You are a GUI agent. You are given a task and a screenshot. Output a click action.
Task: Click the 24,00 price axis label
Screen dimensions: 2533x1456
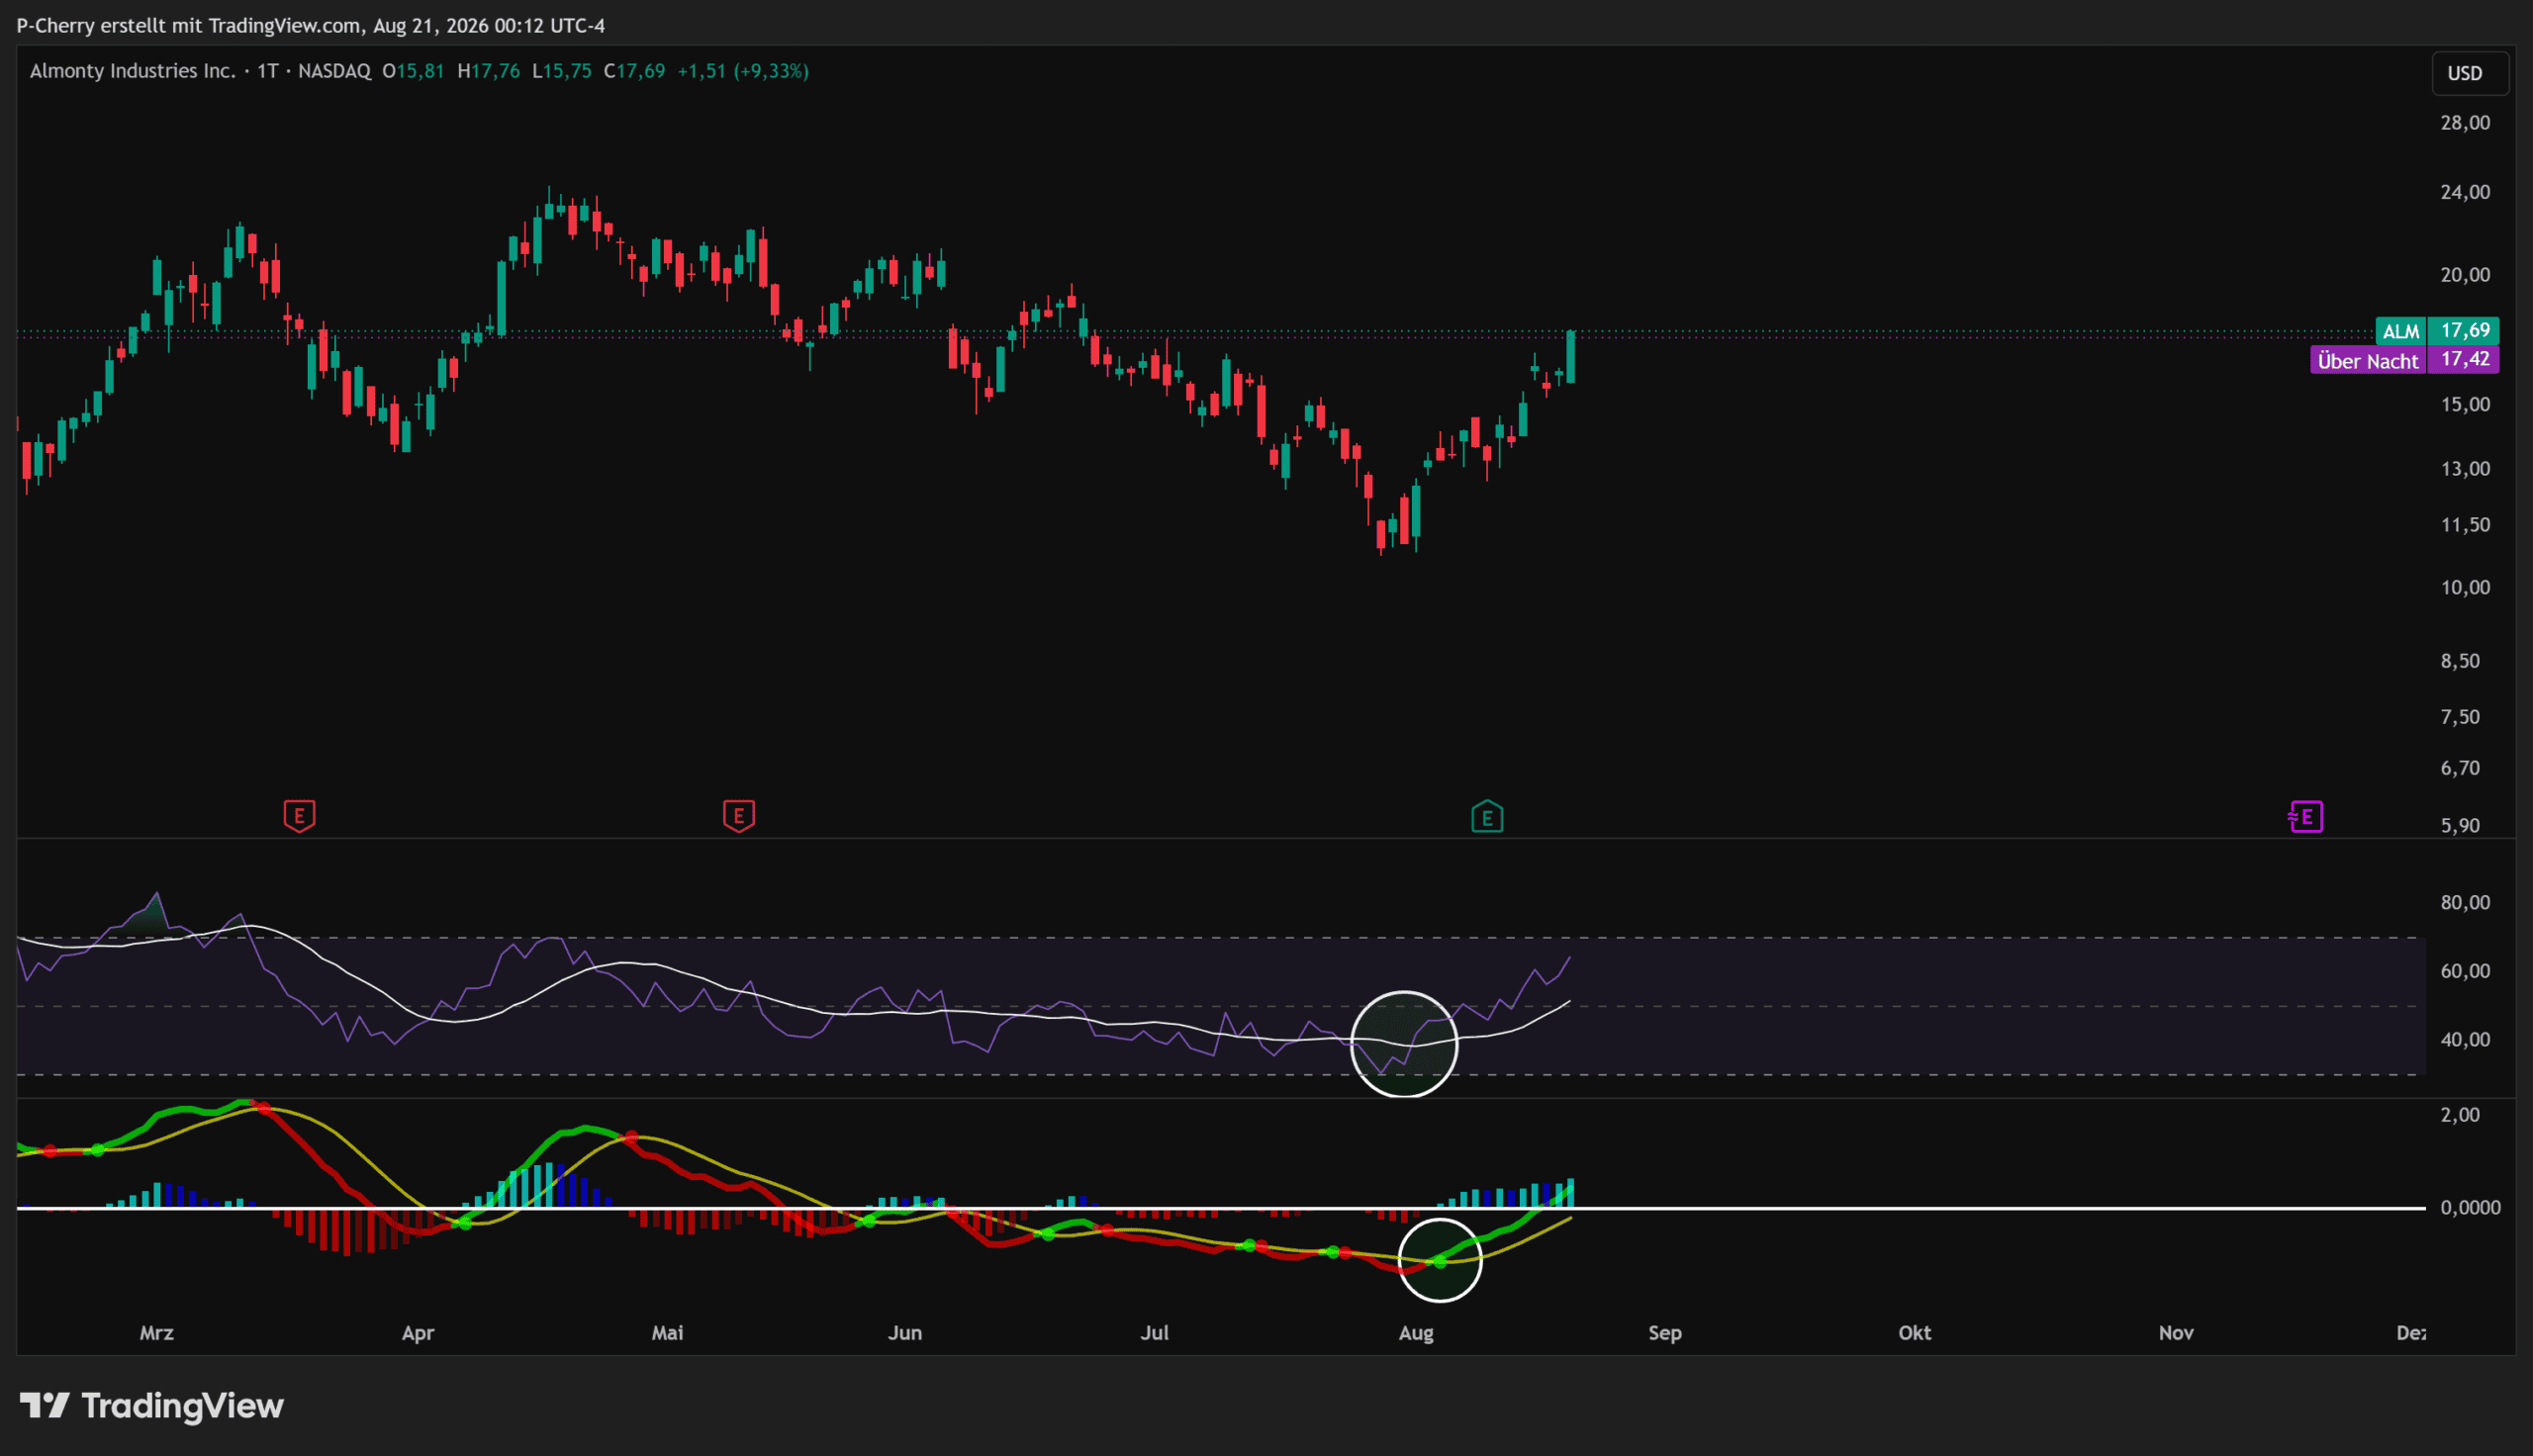coord(2465,192)
